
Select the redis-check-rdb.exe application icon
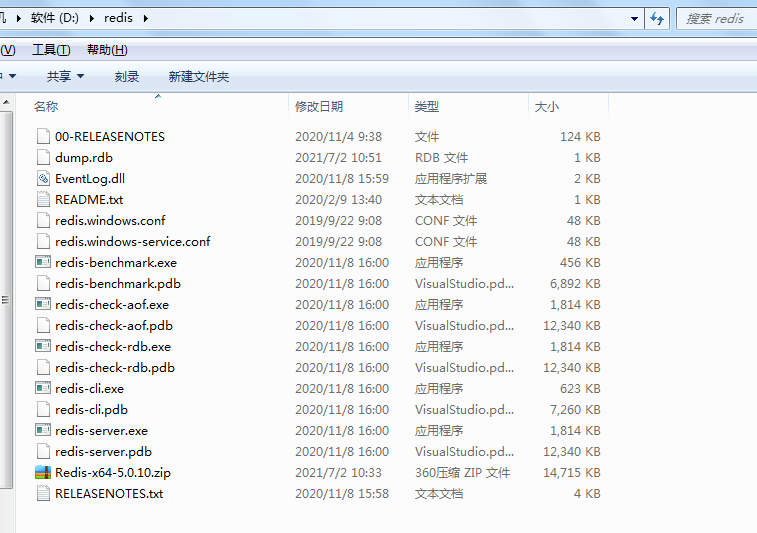[x=43, y=347]
